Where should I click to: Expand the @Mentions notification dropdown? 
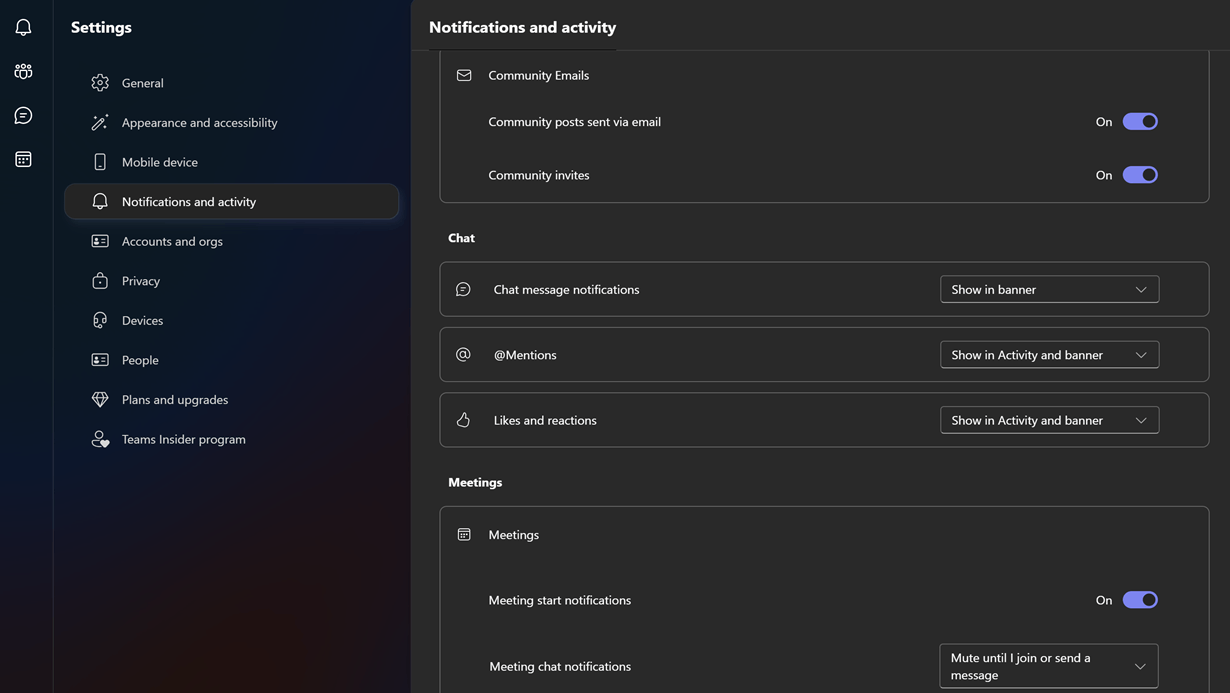tap(1049, 354)
